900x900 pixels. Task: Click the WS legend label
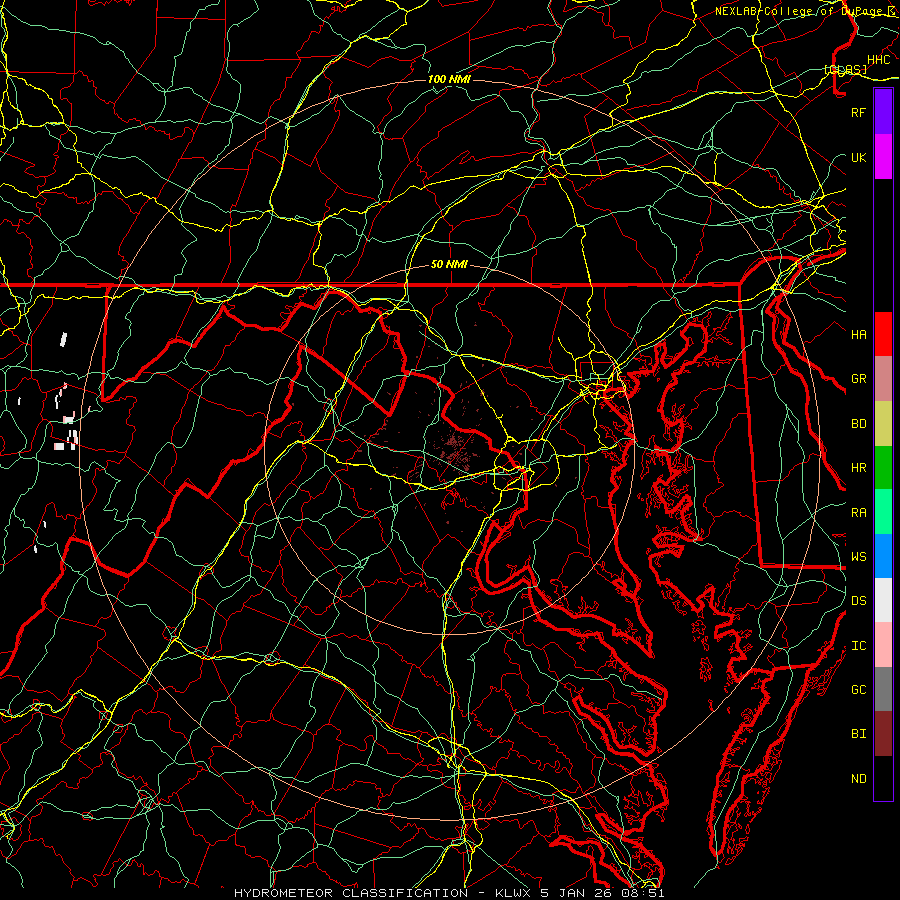pyautogui.click(x=859, y=556)
